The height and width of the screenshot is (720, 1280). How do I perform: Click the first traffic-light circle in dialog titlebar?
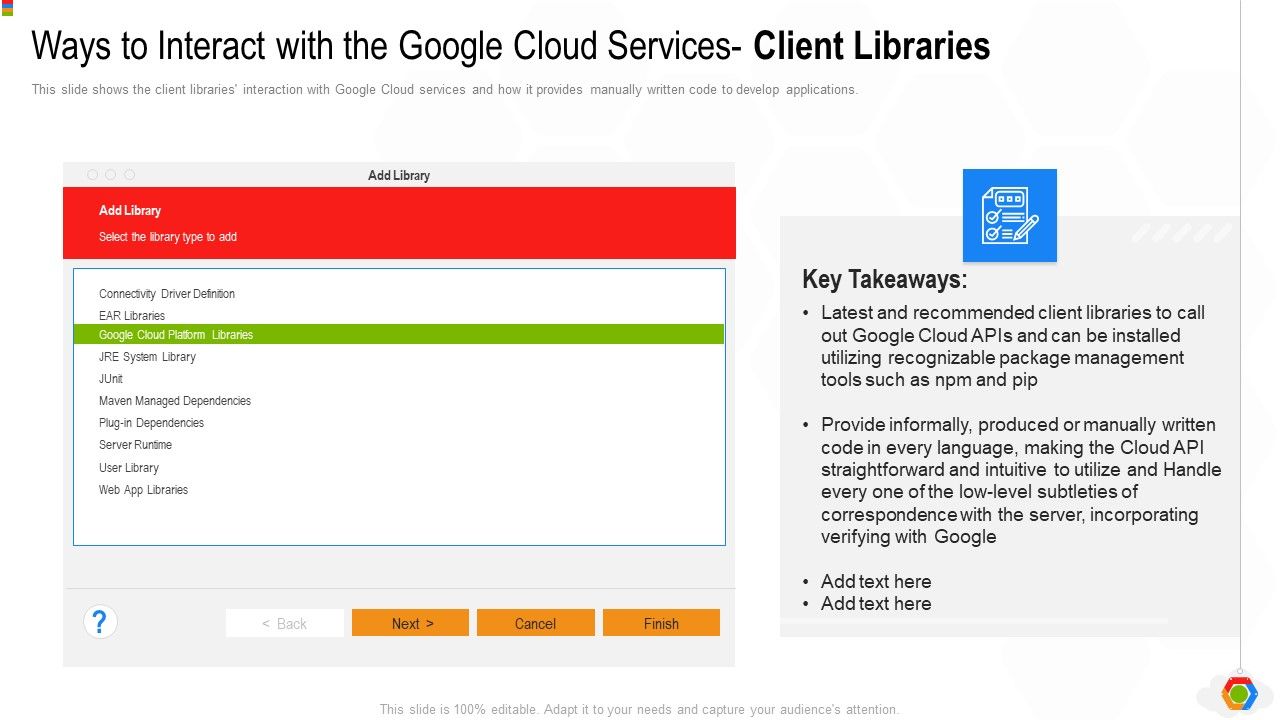92,173
